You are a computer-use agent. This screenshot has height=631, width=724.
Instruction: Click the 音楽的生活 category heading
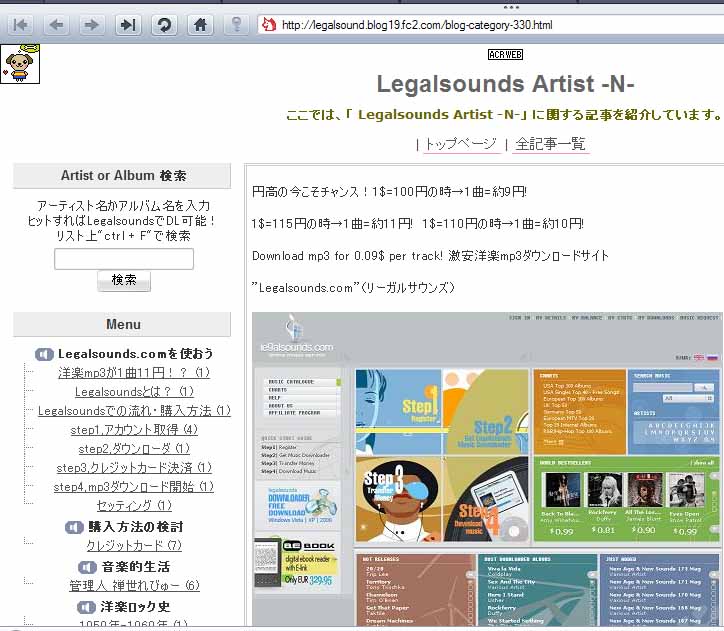point(136,567)
